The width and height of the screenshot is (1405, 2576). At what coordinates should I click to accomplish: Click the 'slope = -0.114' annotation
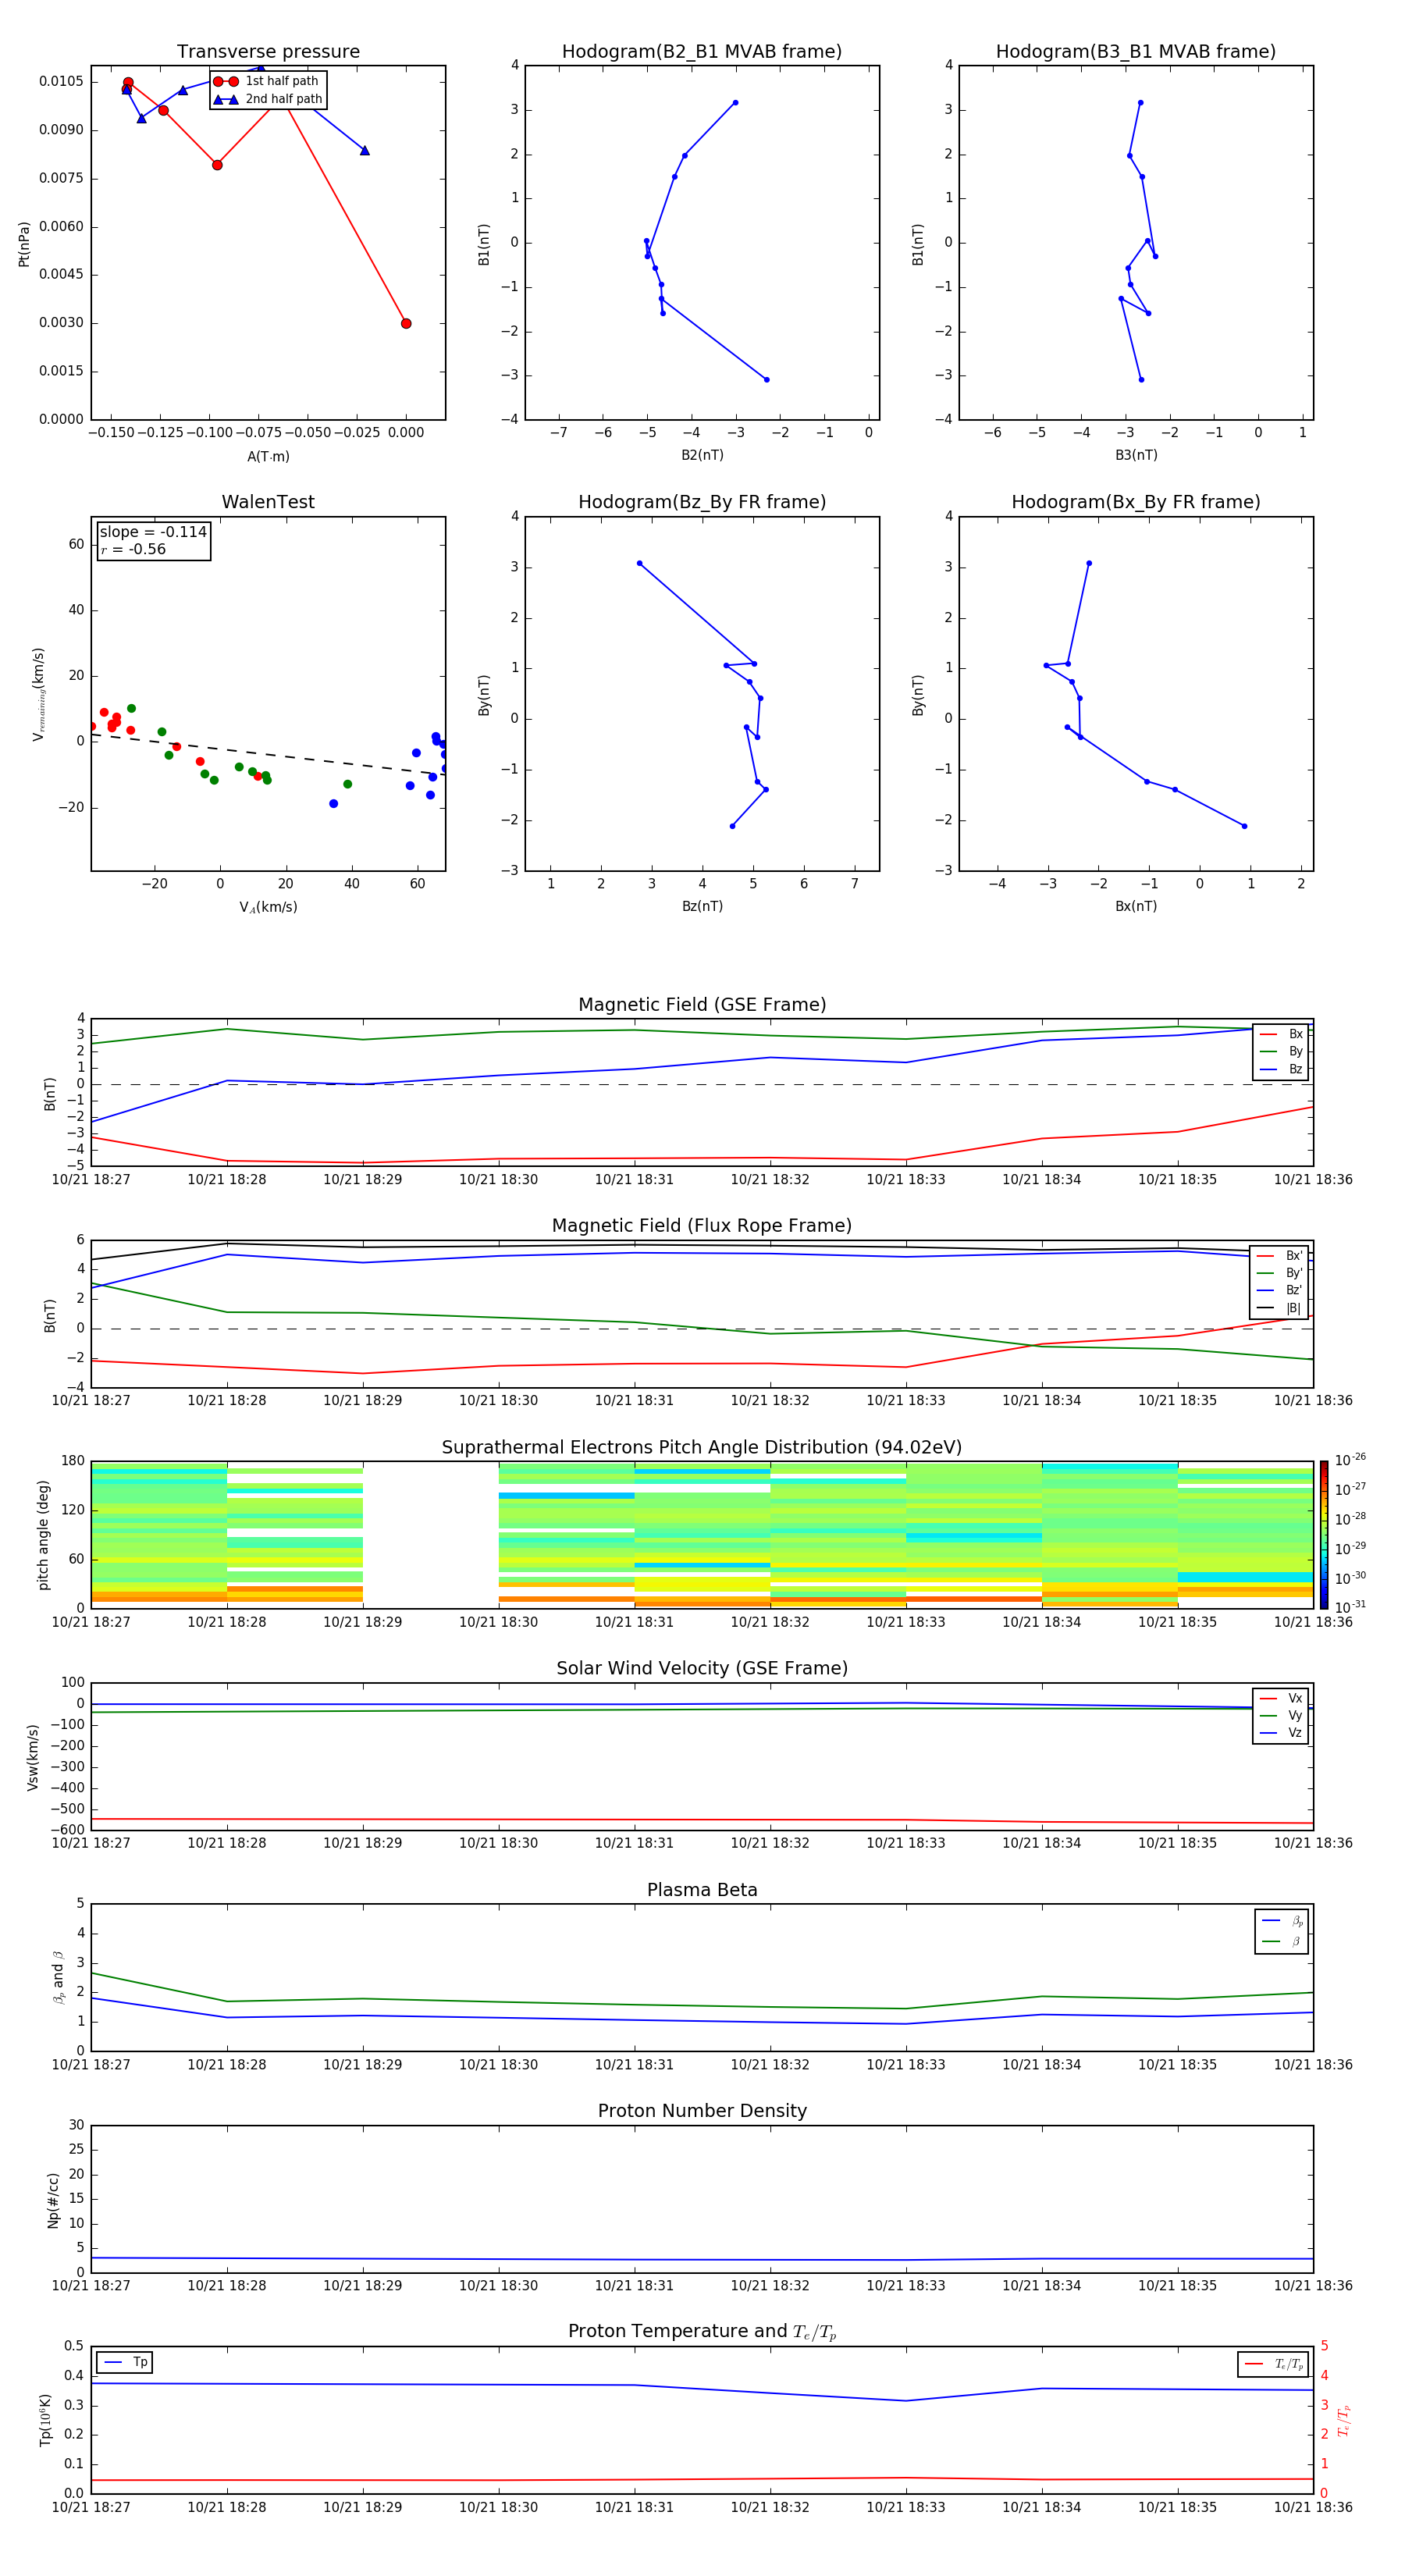(153, 532)
